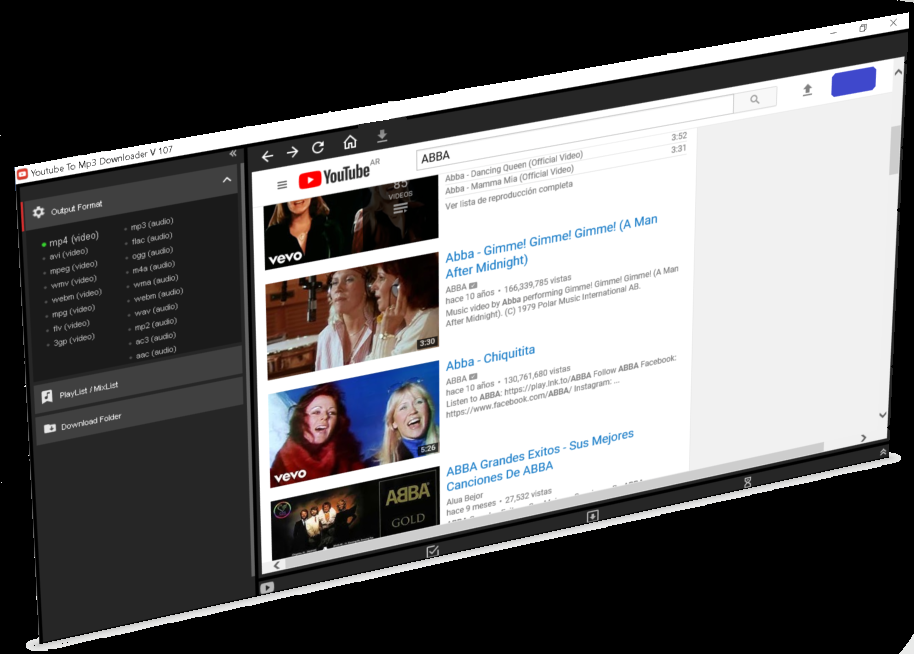The height and width of the screenshot is (654, 914).
Task: Go back with the left arrow icon
Action: coord(268,156)
